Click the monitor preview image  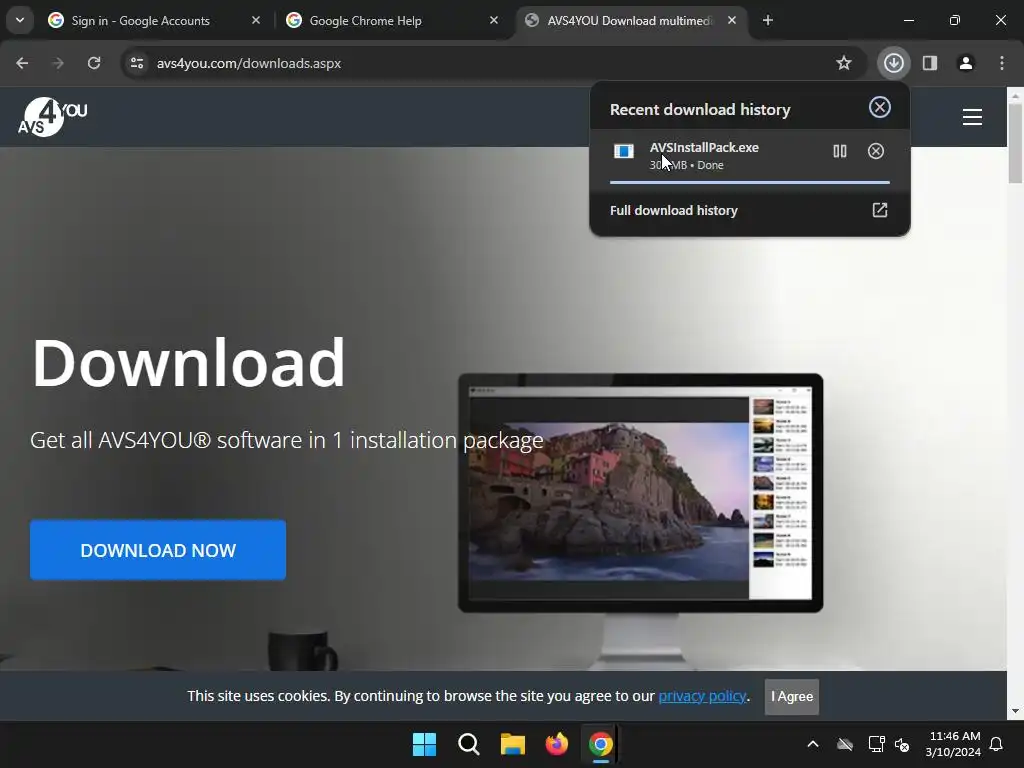(x=641, y=493)
